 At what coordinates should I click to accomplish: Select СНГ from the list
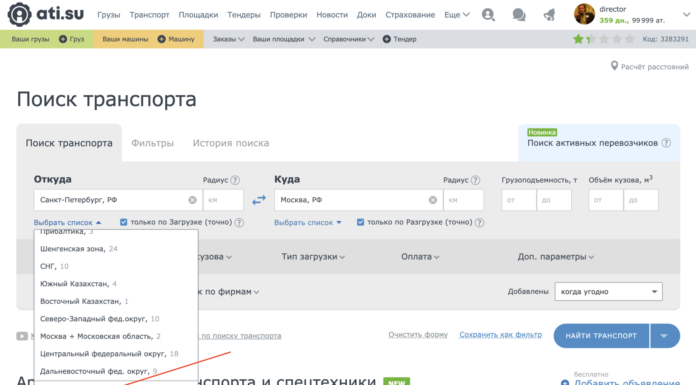[116, 266]
